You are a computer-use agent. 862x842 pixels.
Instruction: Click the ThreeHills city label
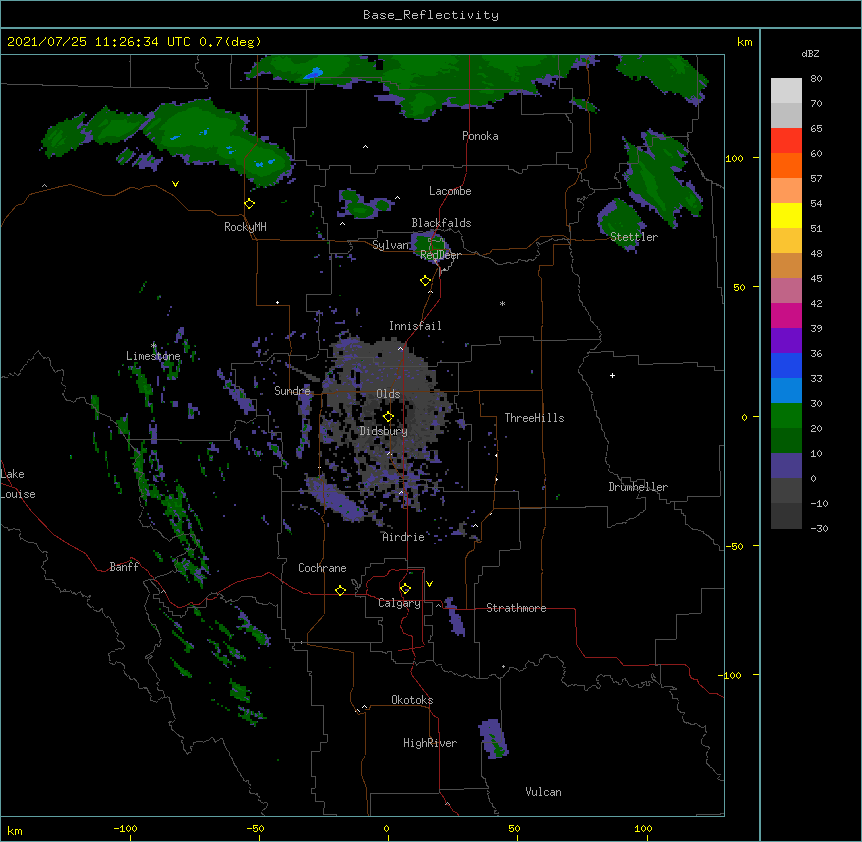[x=534, y=418]
